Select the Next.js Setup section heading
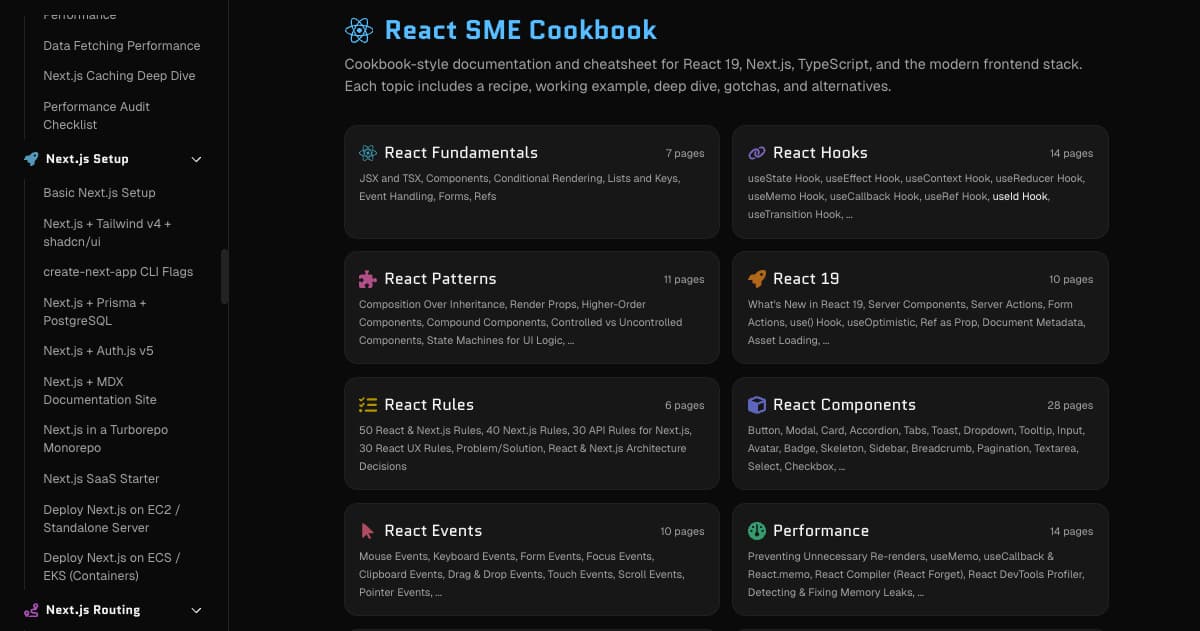1200x631 pixels. point(87,159)
